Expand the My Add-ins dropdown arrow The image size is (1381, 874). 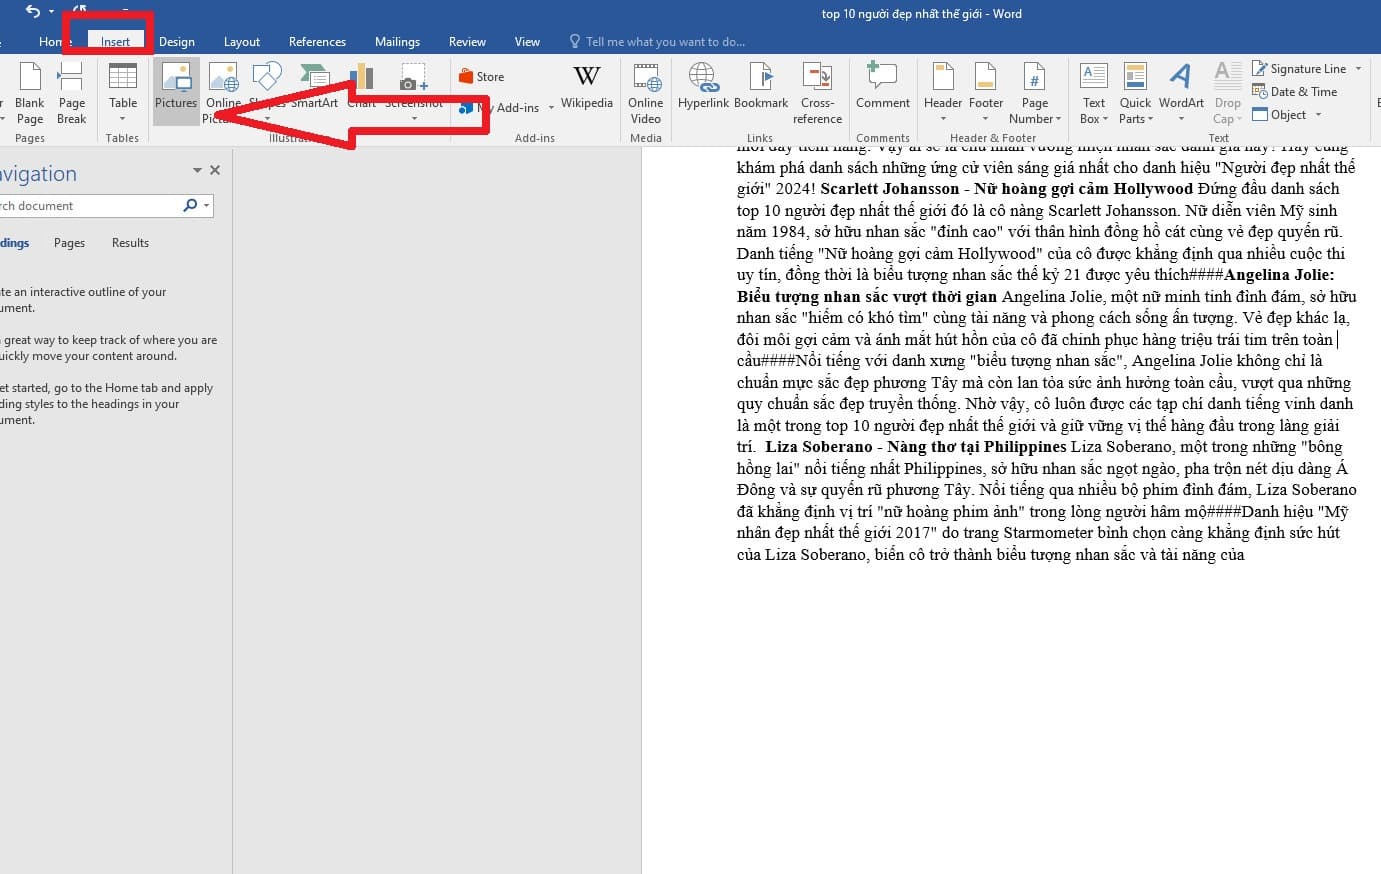coord(551,108)
